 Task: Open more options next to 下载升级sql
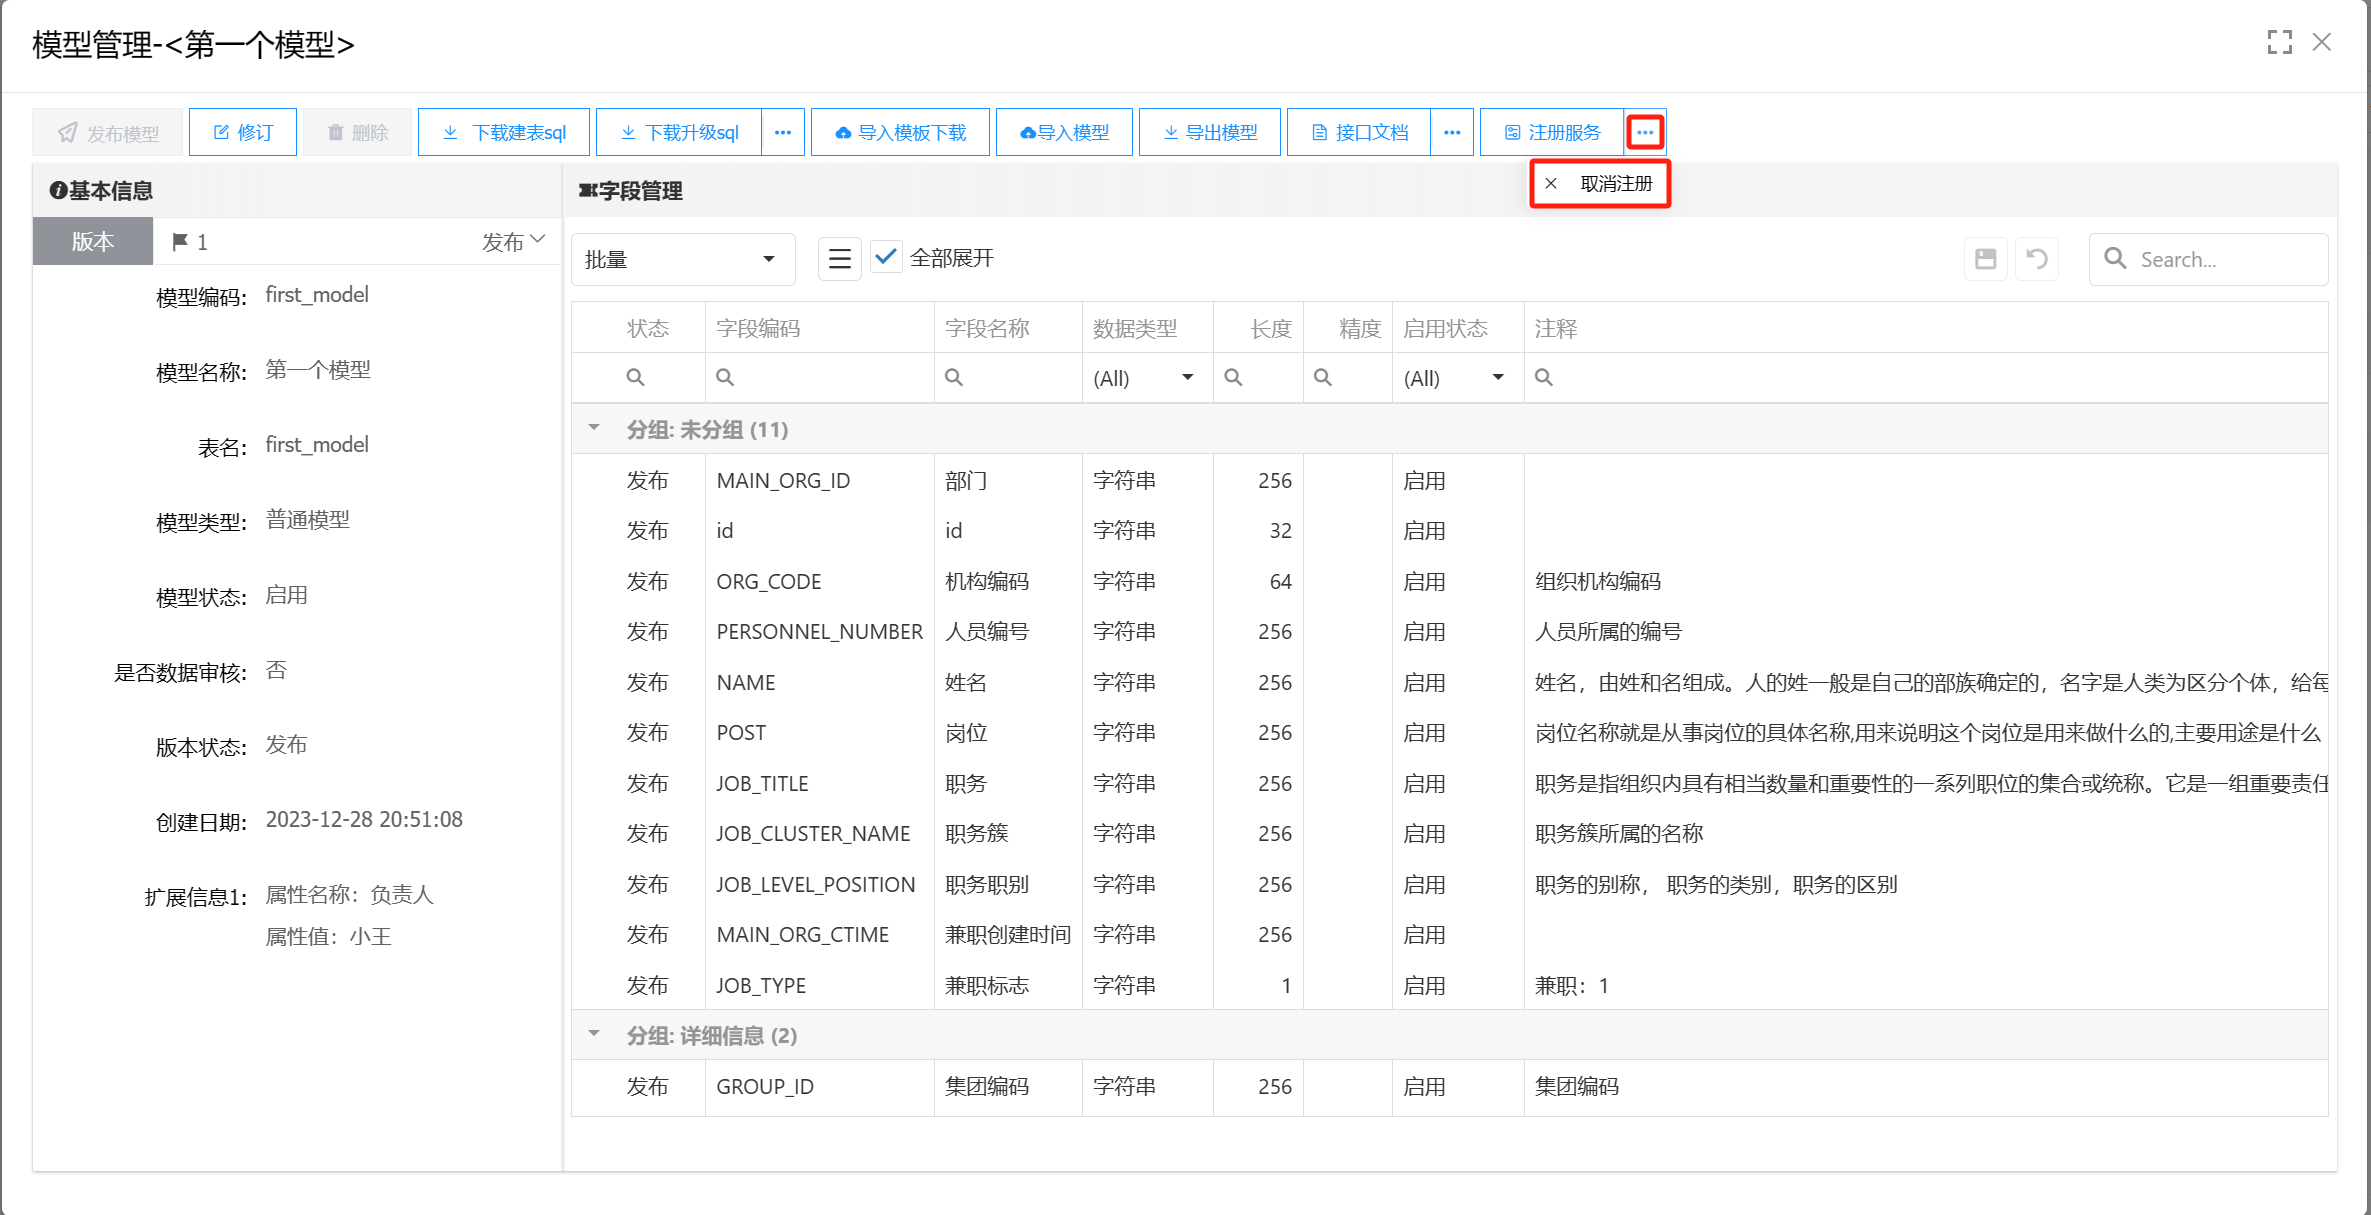783,133
